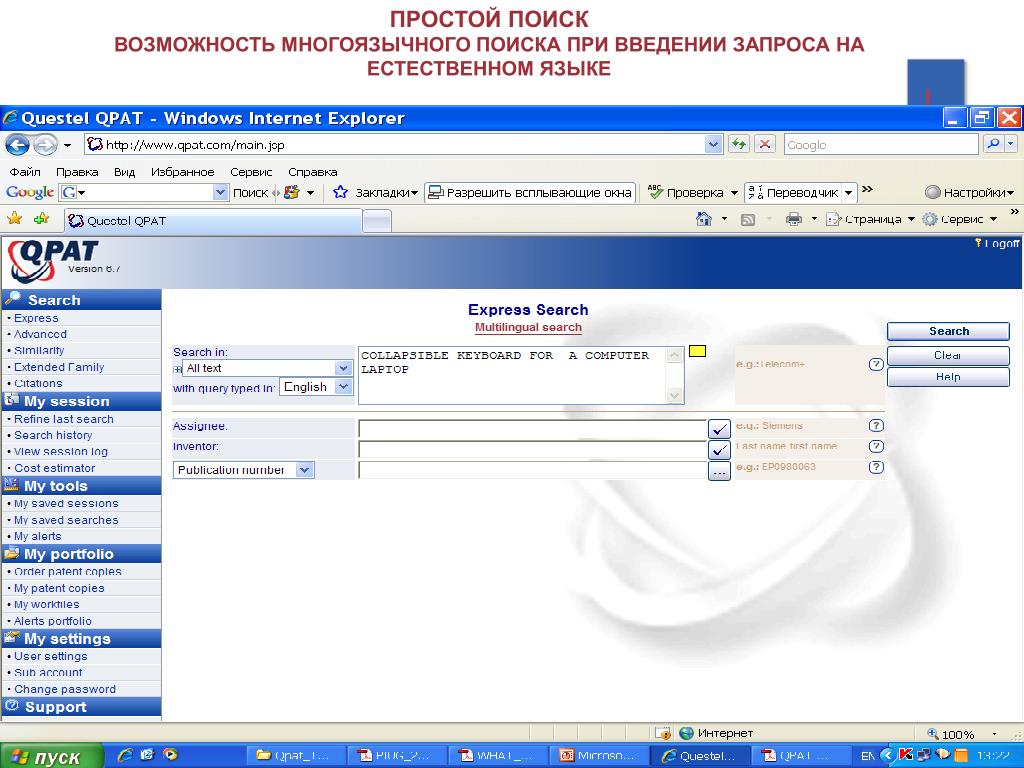Open the Настройки settings dropdown
The height and width of the screenshot is (768, 1024).
pos(970,193)
